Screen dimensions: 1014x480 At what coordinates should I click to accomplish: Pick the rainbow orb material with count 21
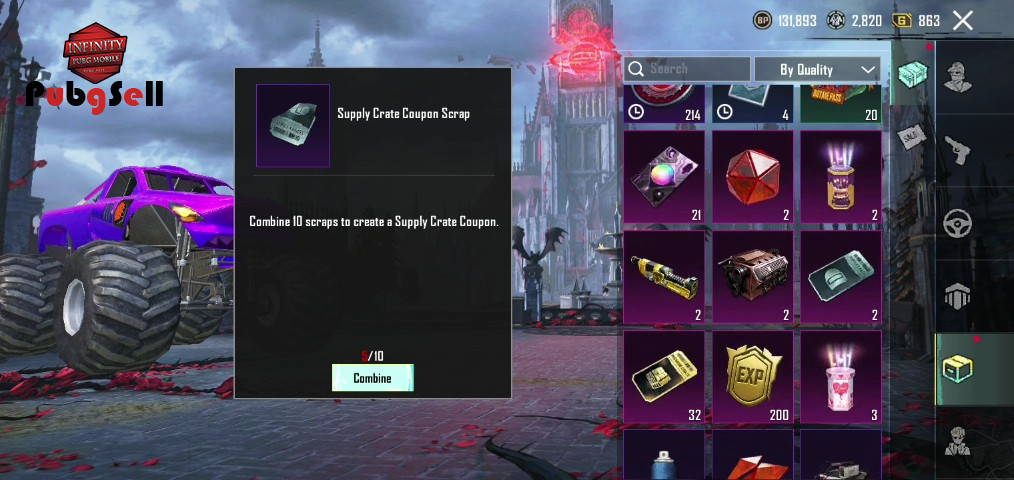pyautogui.click(x=663, y=177)
